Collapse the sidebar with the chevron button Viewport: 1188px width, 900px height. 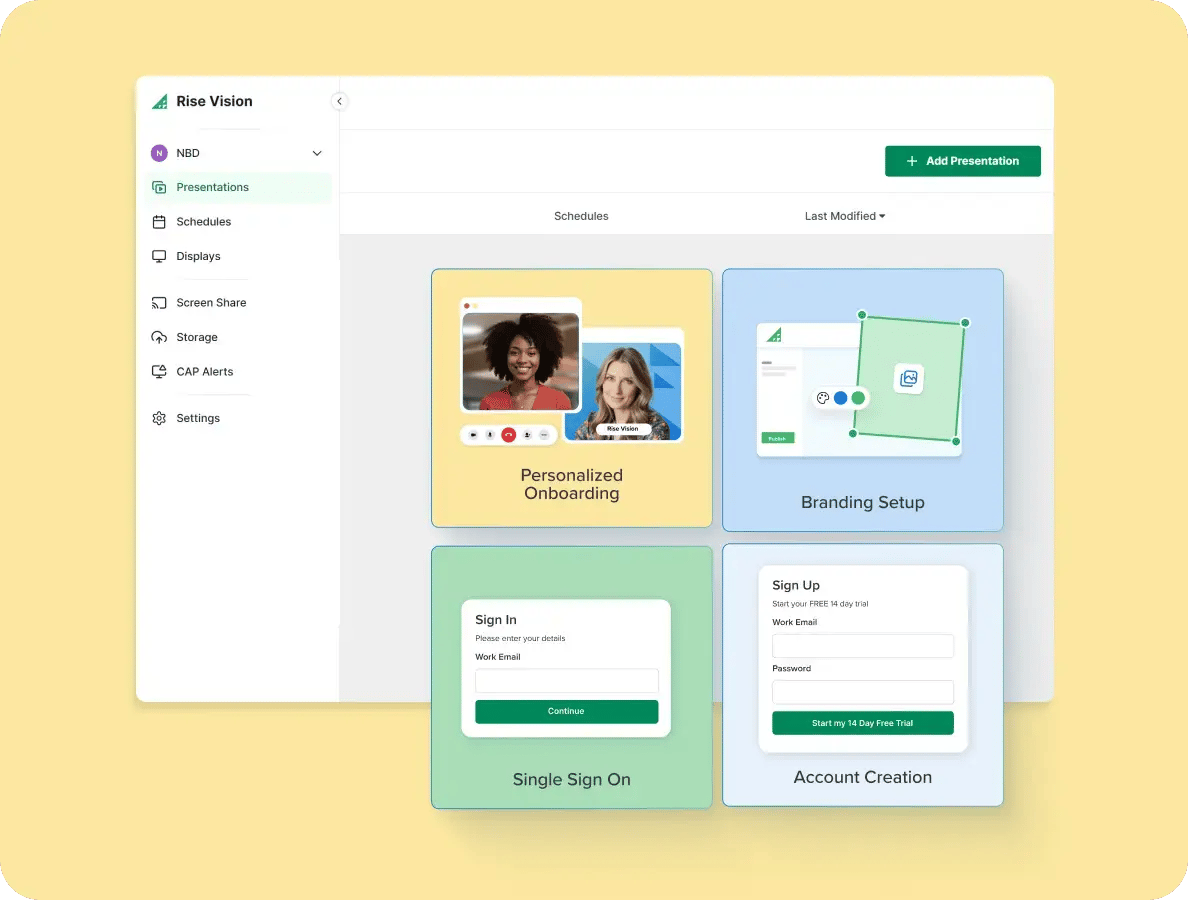coord(339,101)
